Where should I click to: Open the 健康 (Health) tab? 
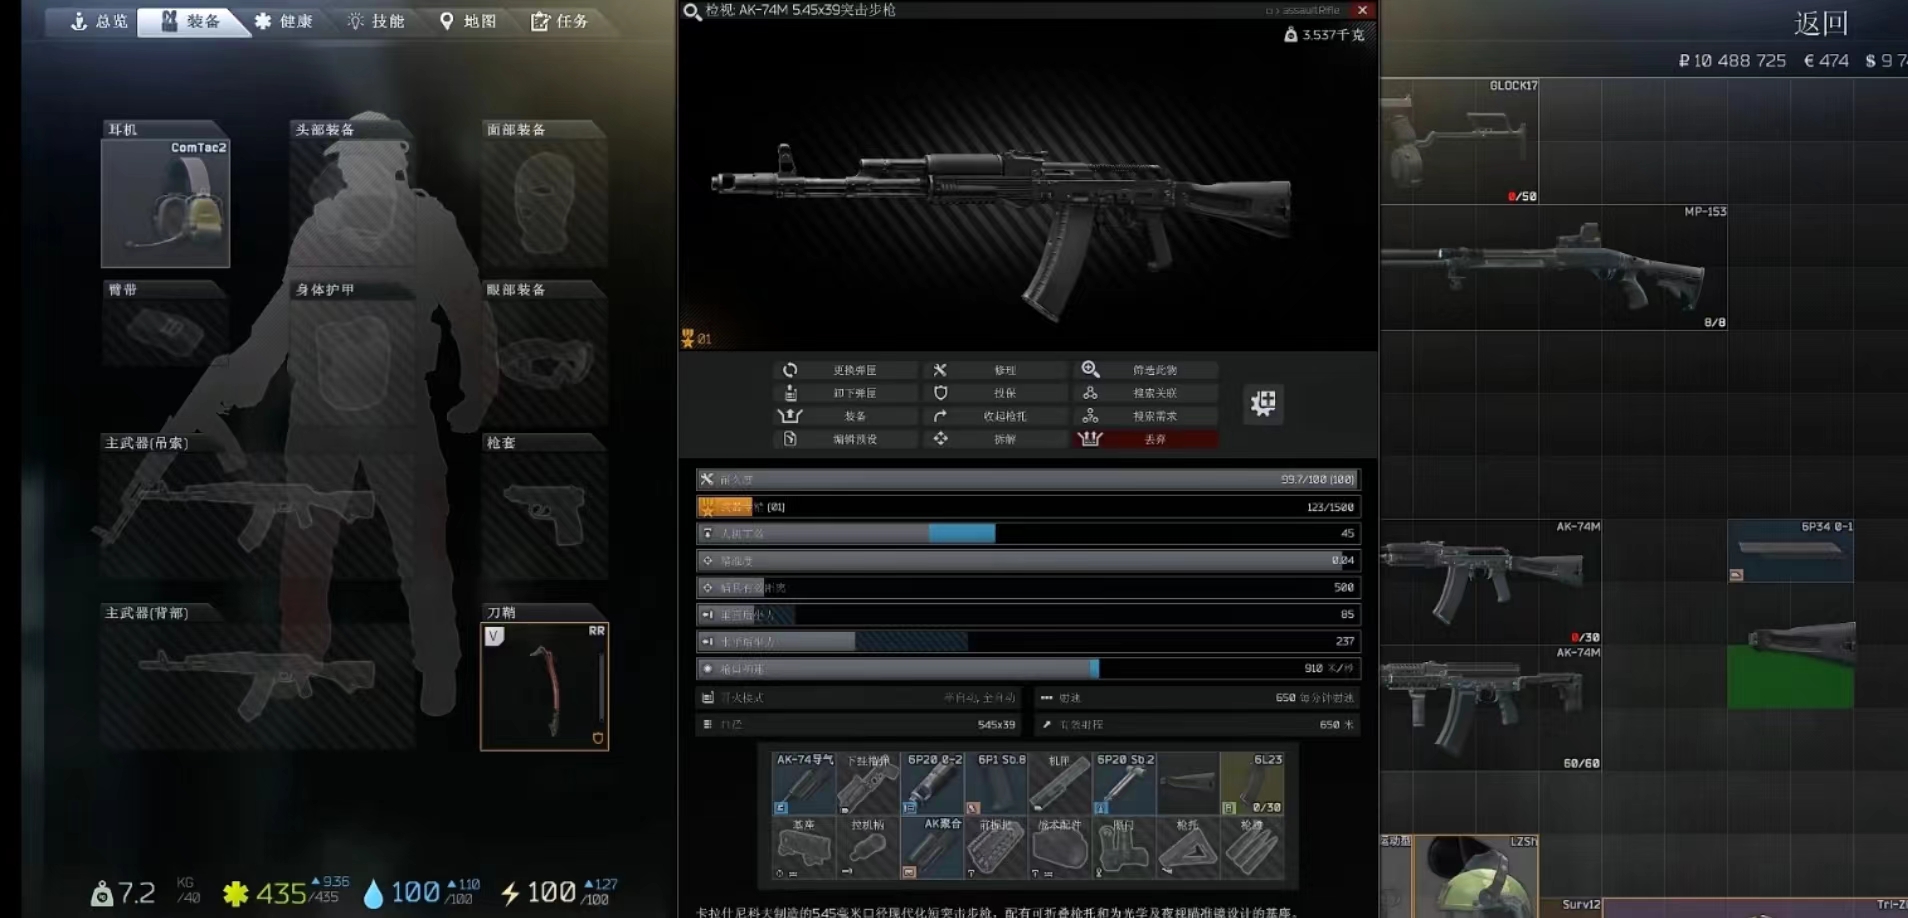(x=284, y=21)
